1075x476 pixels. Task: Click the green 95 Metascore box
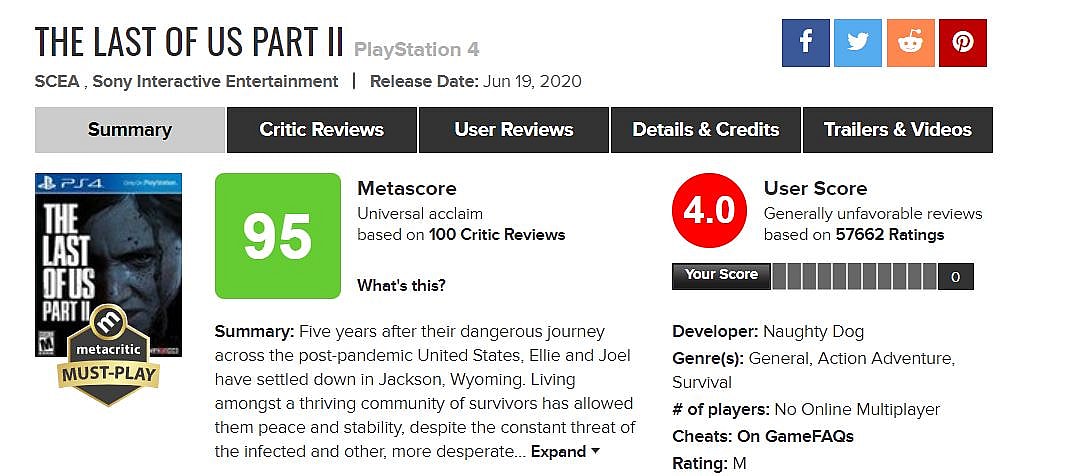click(277, 236)
